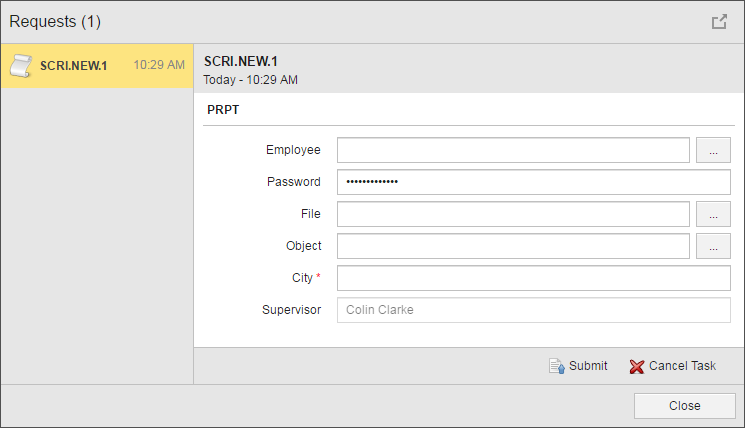Click the 10:29 AM timestamp in list
Viewport: 745px width, 428px height.
click(159, 66)
